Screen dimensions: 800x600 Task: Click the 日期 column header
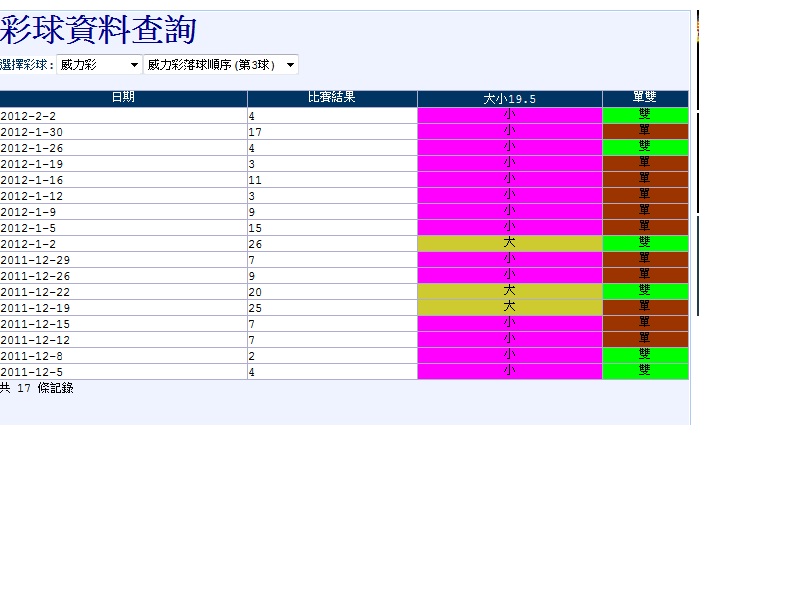[123, 98]
